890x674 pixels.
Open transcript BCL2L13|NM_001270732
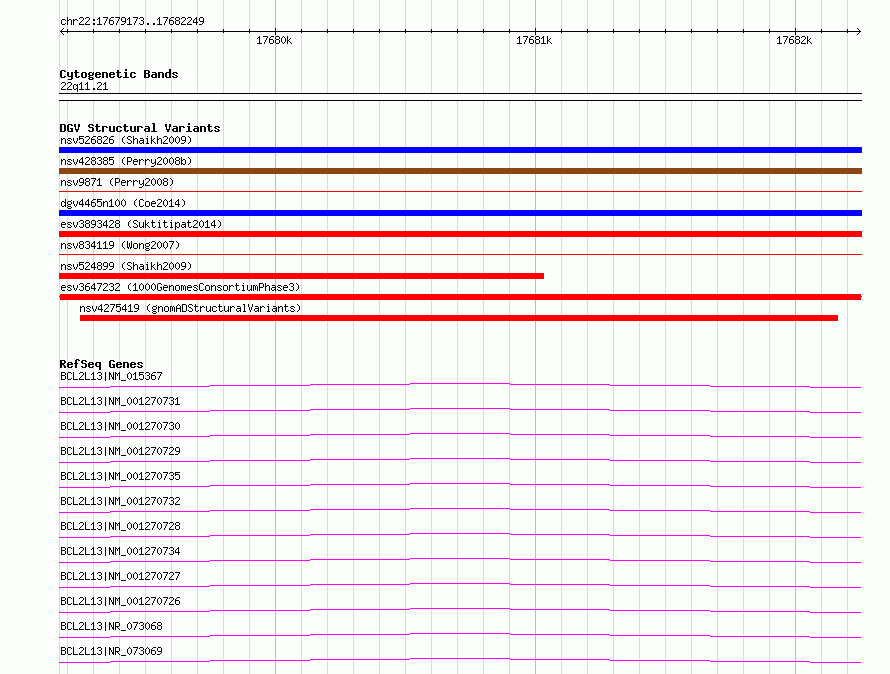click(120, 501)
